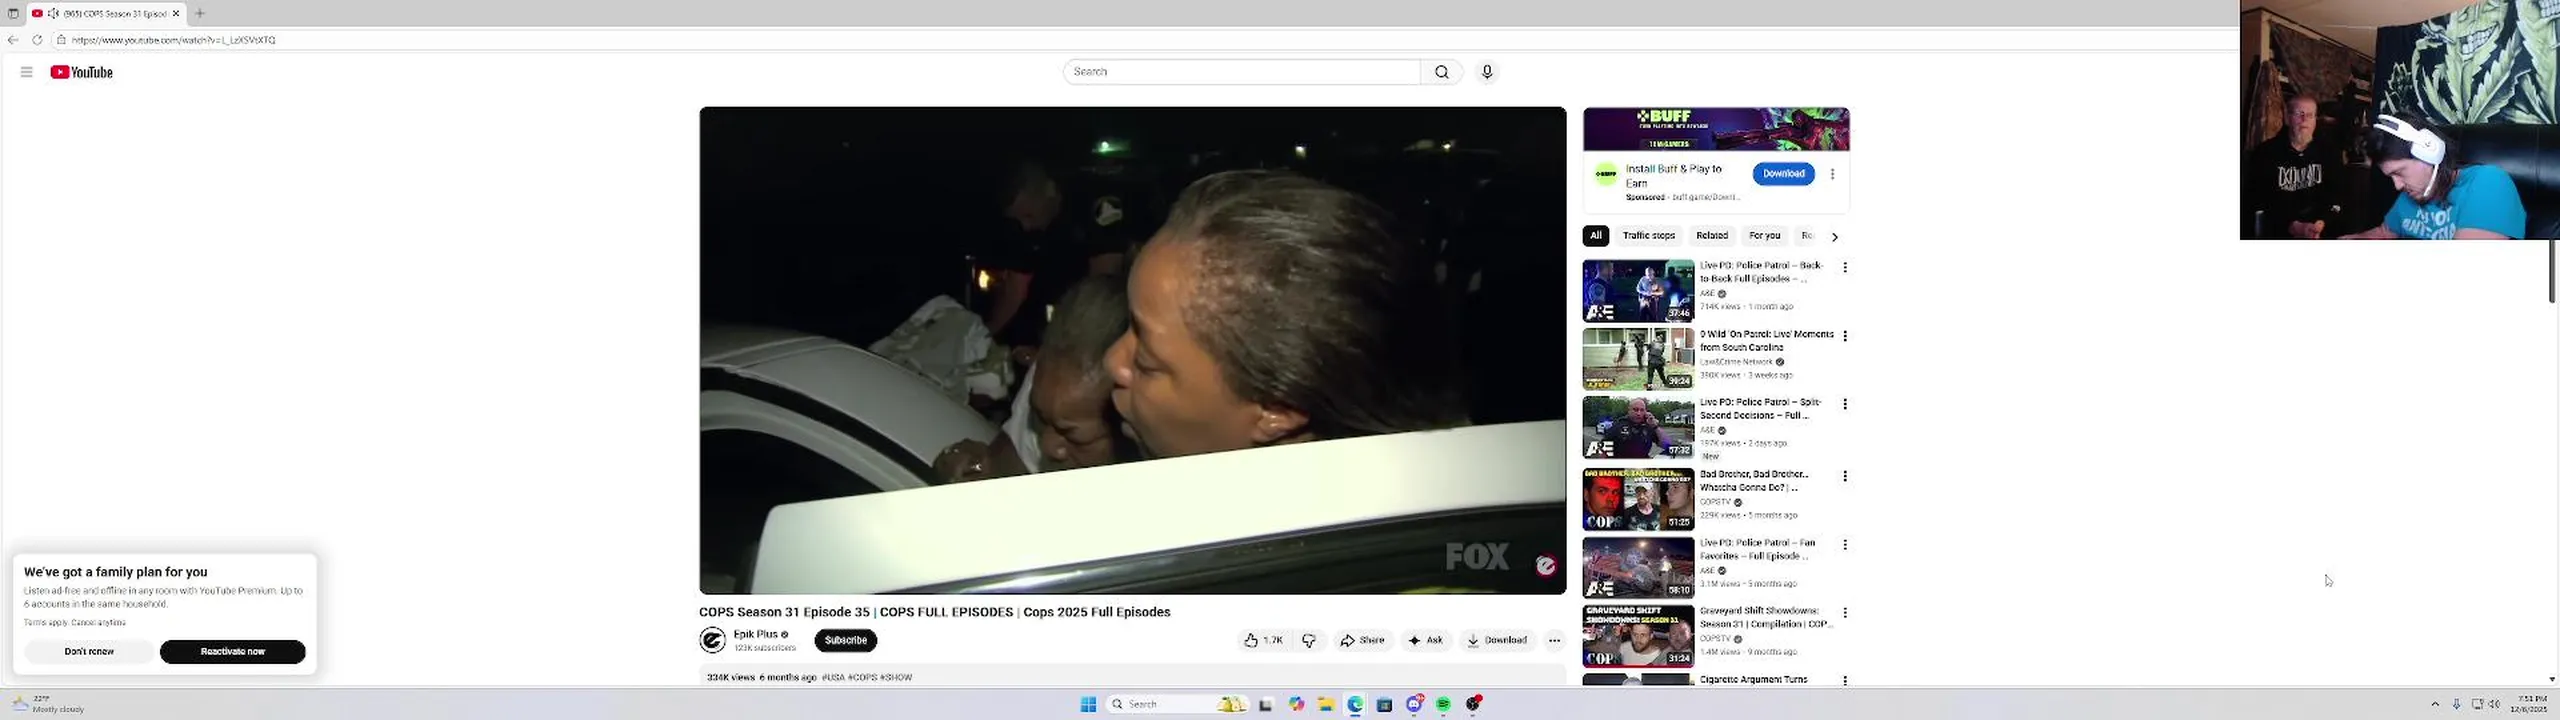View site information lock icon
This screenshot has width=2560, height=720.
click(x=61, y=40)
